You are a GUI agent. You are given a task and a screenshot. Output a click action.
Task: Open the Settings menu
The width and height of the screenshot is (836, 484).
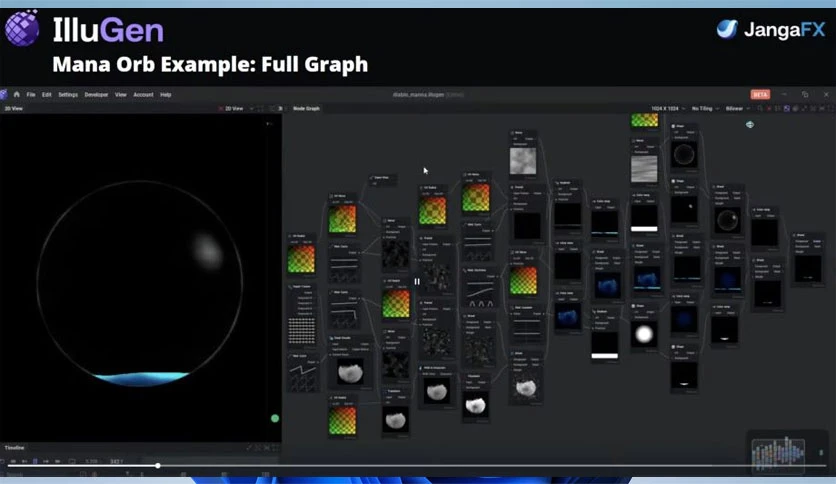coord(68,94)
